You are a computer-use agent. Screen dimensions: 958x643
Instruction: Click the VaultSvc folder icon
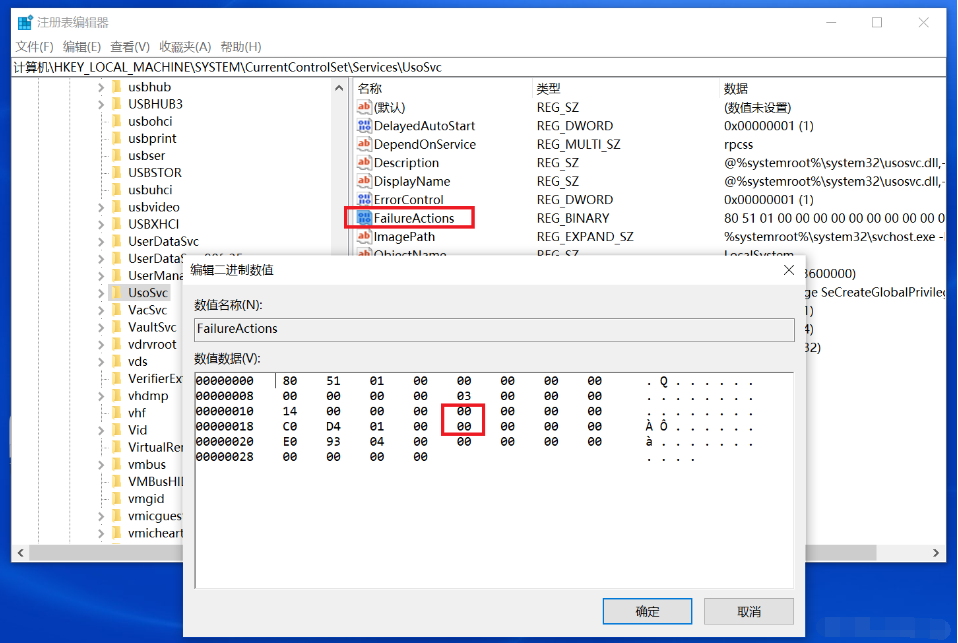[x=117, y=327]
